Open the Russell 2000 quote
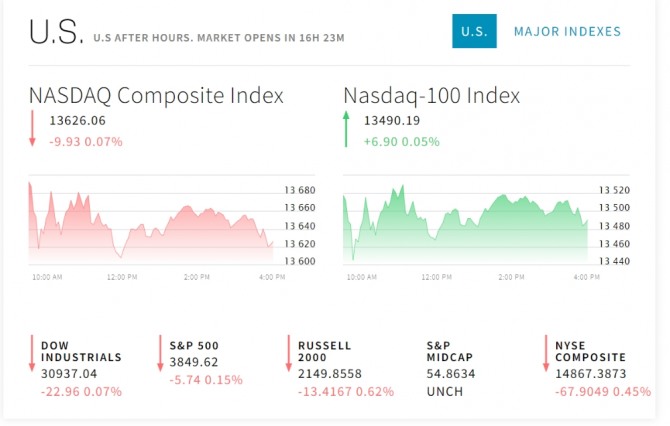 tap(325, 351)
